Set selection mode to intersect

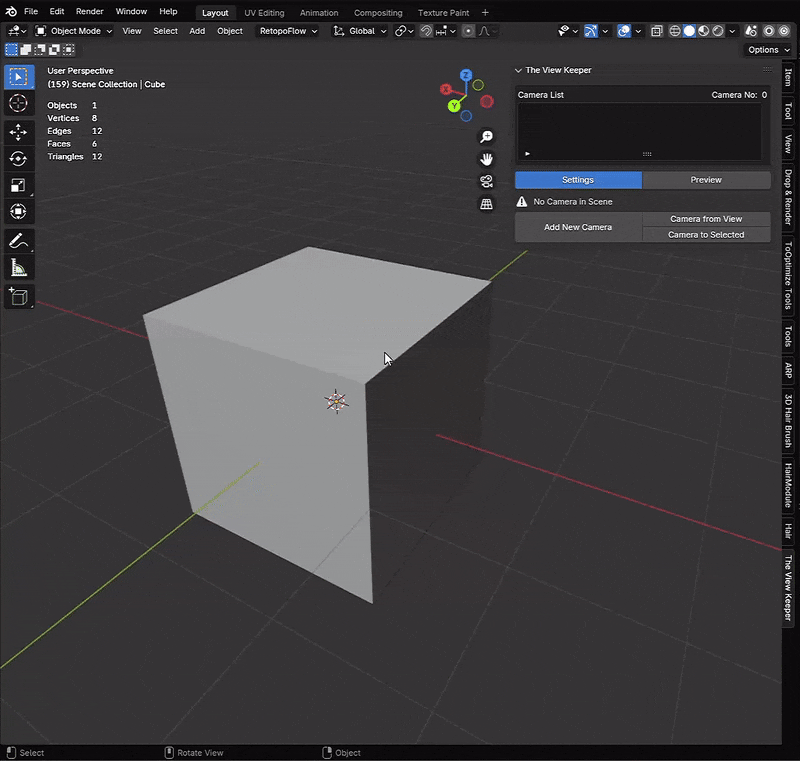(x=68, y=49)
